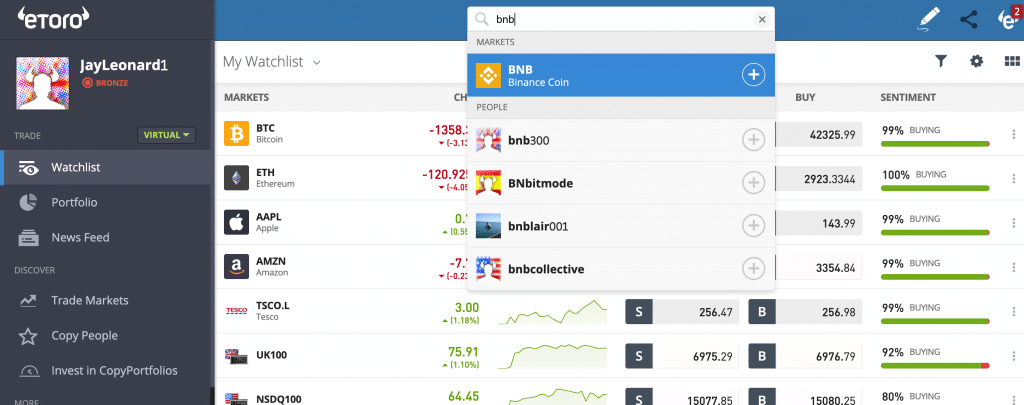Image resolution: width=1024 pixels, height=405 pixels.
Task: Open notifications icon with badge 2
Action: pos(1010,18)
